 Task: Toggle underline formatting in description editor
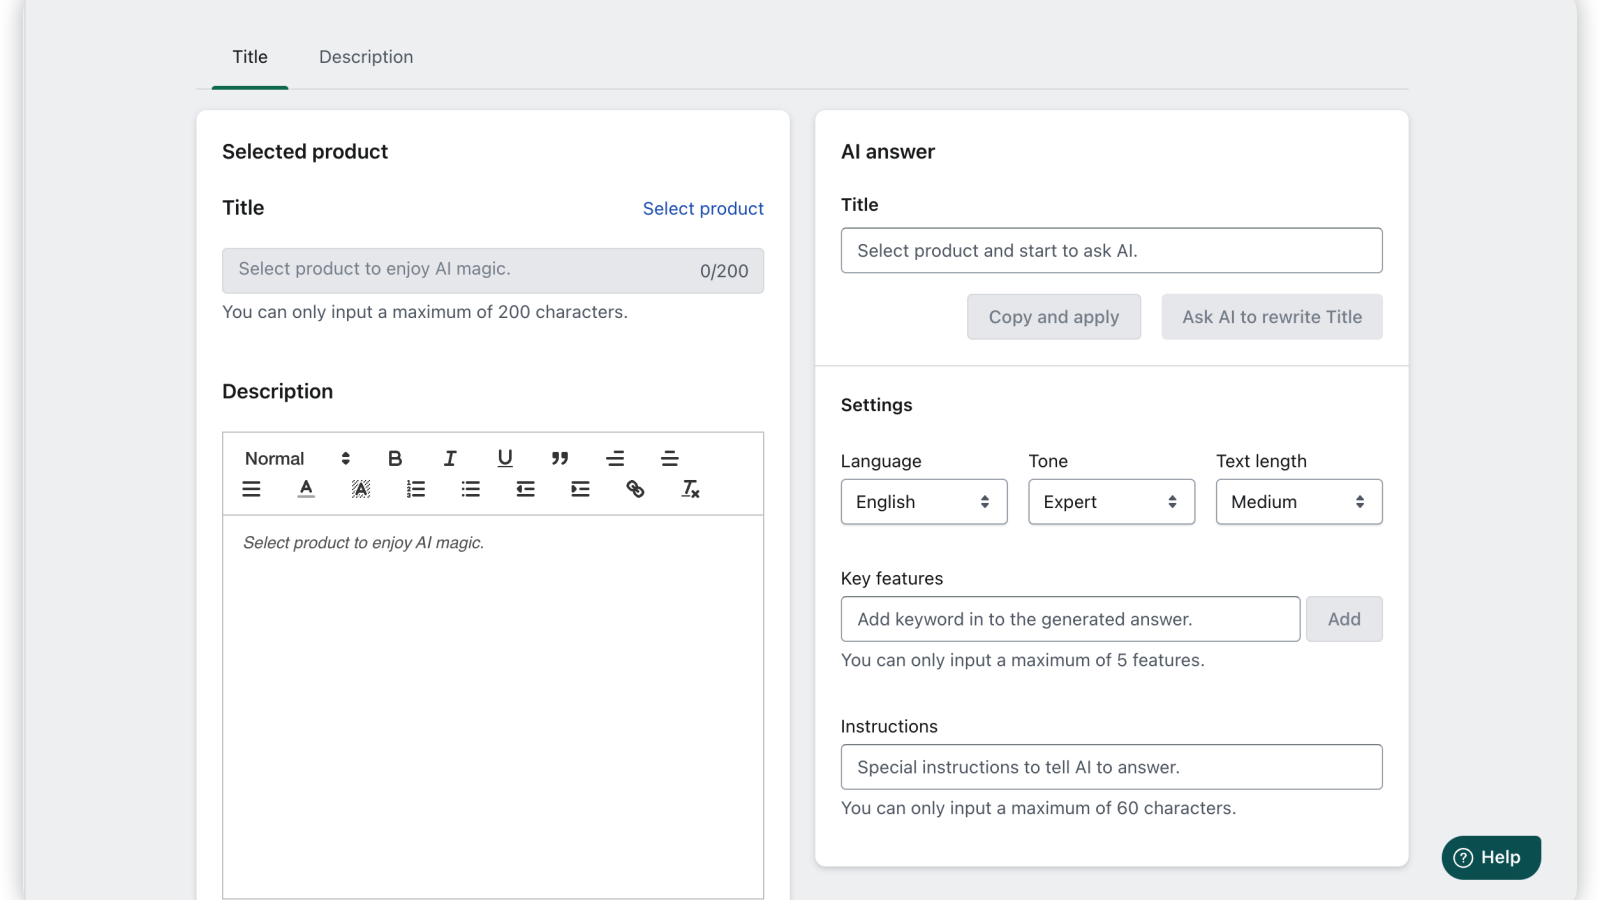pyautogui.click(x=505, y=458)
